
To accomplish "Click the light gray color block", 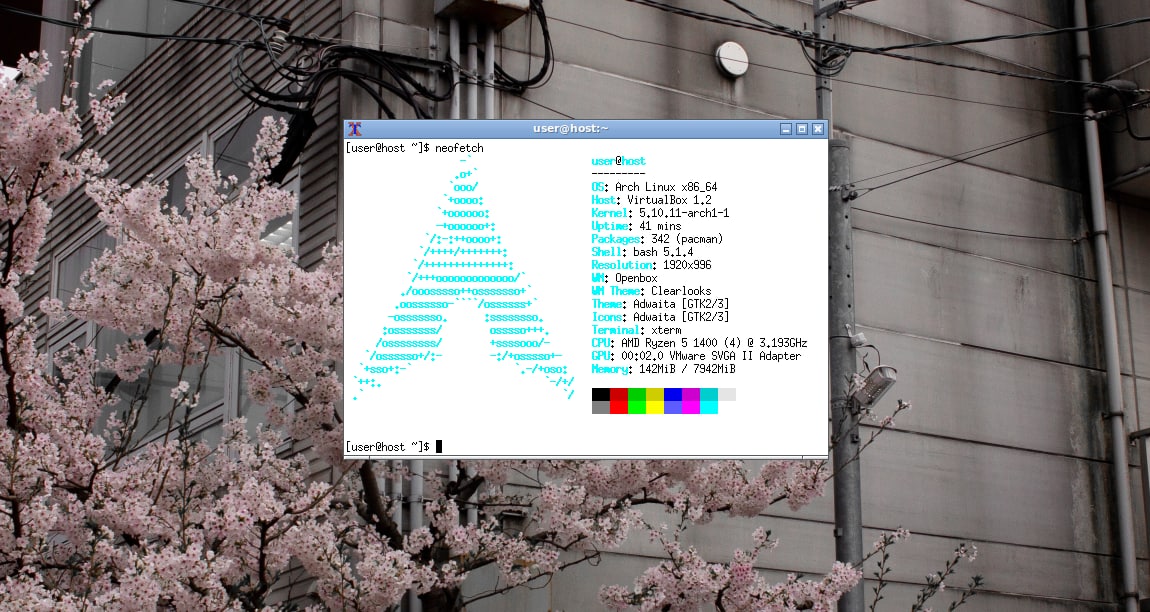I will coord(727,395).
